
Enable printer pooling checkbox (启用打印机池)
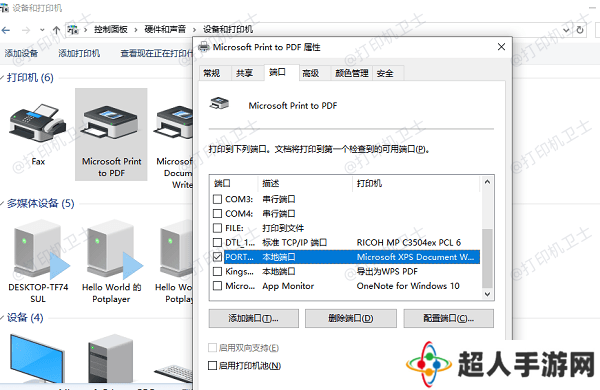pyautogui.click(x=212, y=366)
